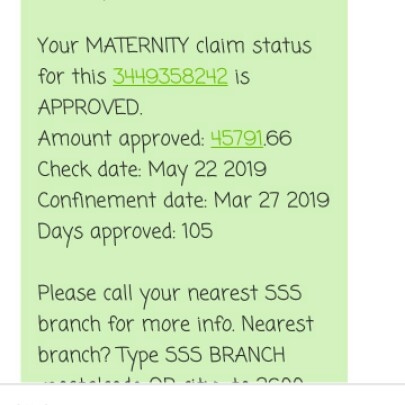Click the 'Please call your nearest SSS' line
This screenshot has width=405, height=405.
[169, 295]
